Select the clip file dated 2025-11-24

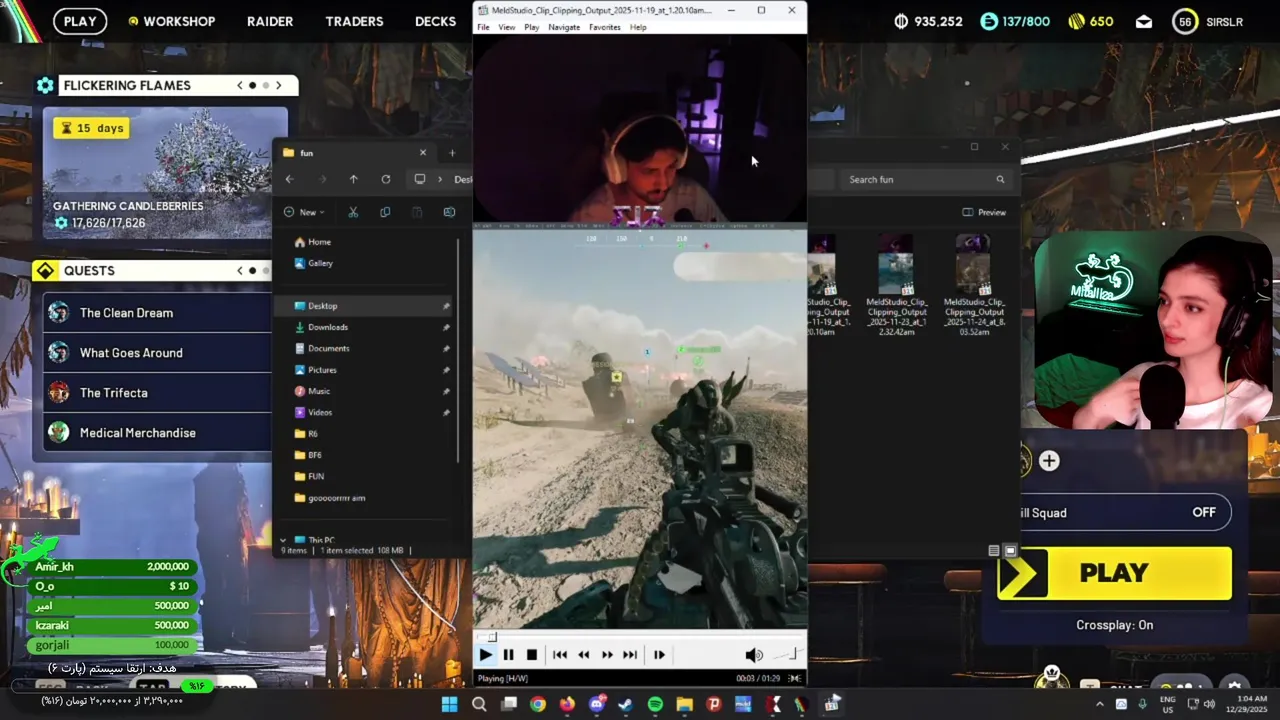pyautogui.click(x=974, y=286)
